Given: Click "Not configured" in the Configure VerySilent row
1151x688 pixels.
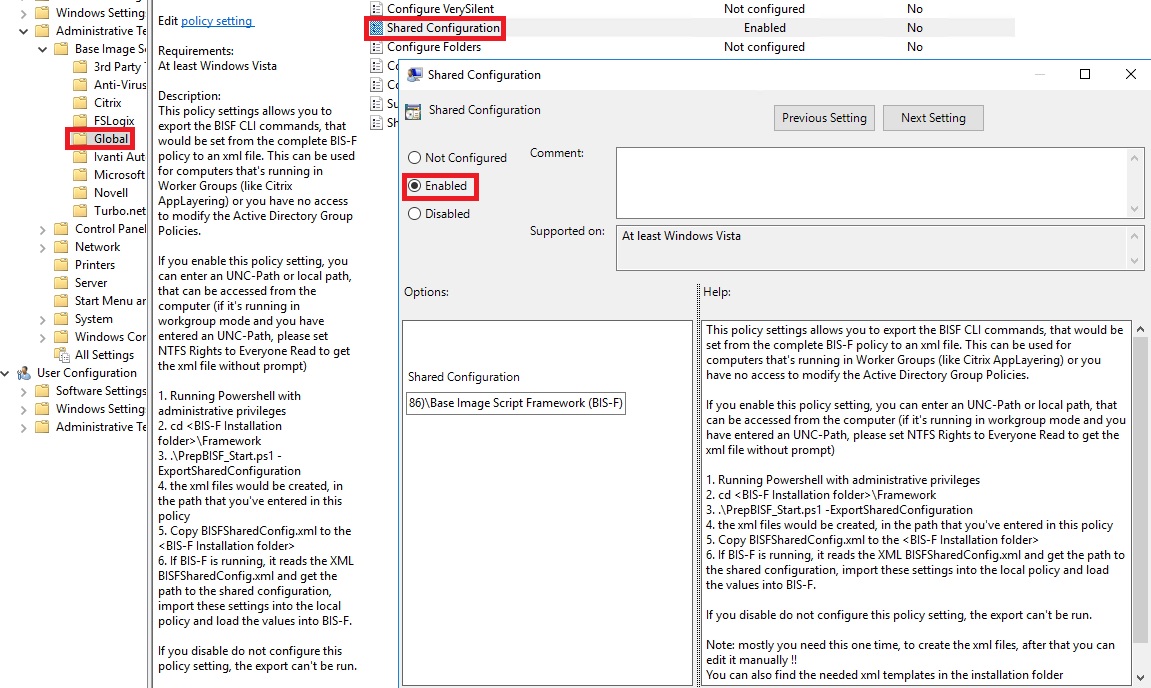Looking at the screenshot, I should tap(764, 9).
